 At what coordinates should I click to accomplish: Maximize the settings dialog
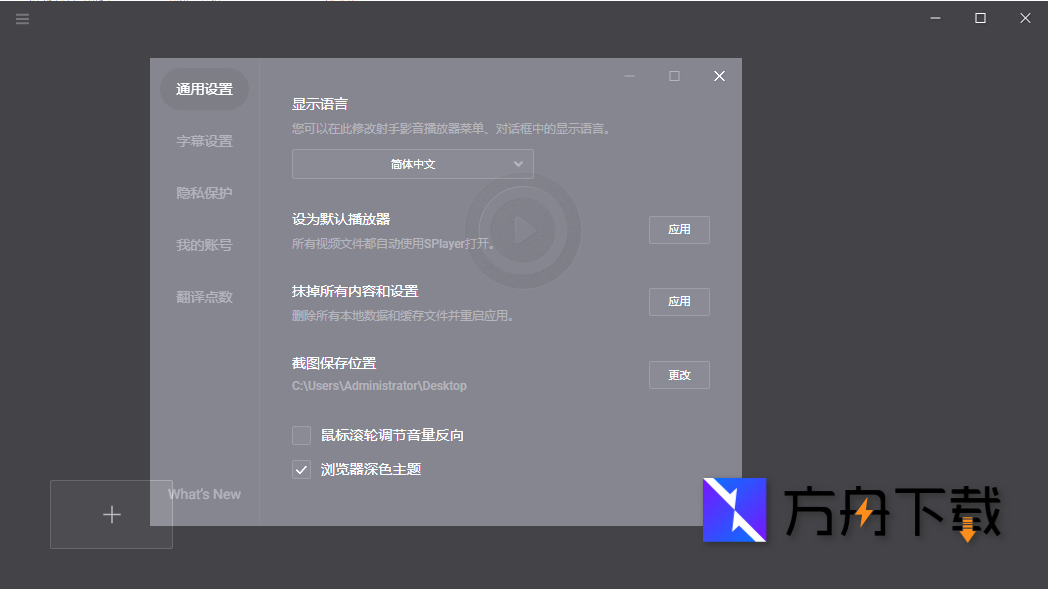673,75
